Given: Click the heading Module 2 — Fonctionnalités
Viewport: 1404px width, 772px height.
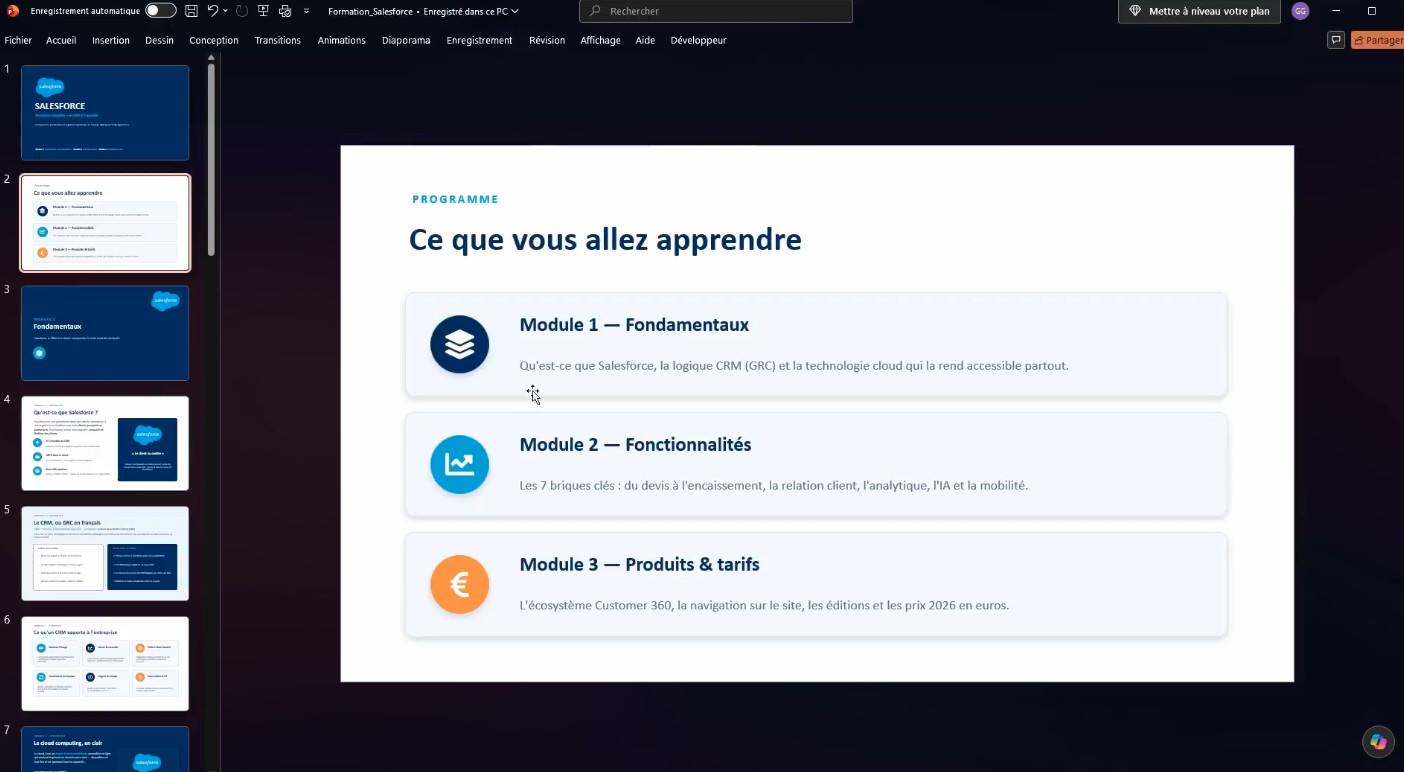Looking at the screenshot, I should click(635, 445).
